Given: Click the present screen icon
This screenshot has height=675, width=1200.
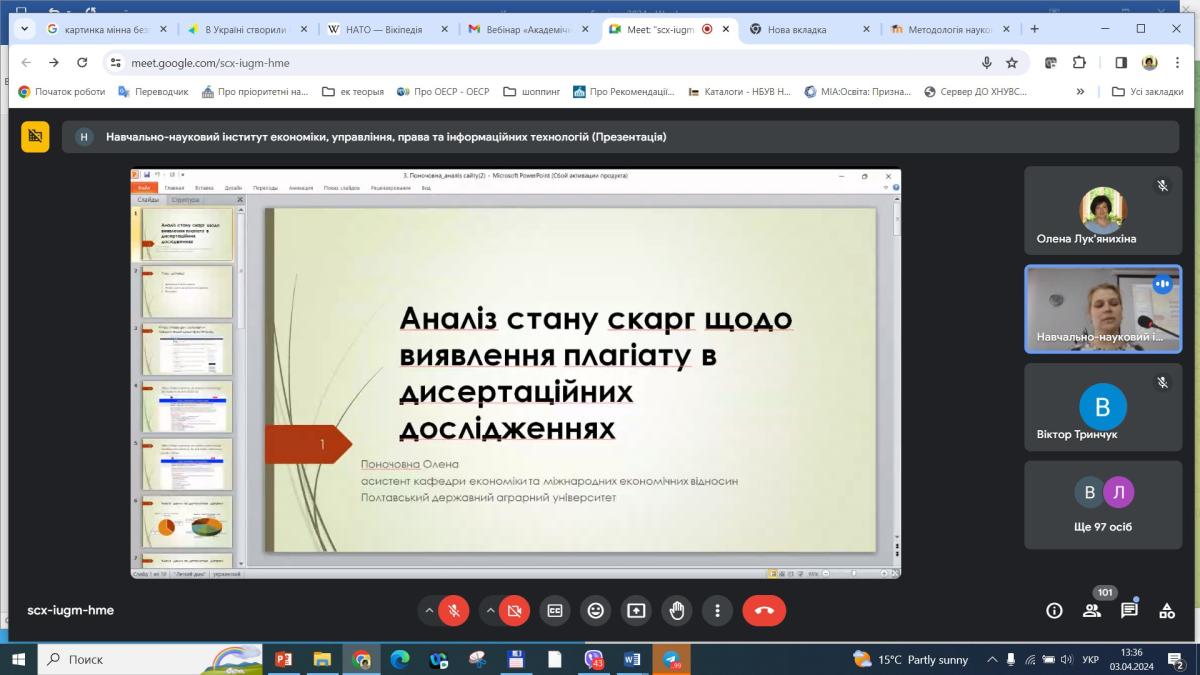Looking at the screenshot, I should click(636, 610).
